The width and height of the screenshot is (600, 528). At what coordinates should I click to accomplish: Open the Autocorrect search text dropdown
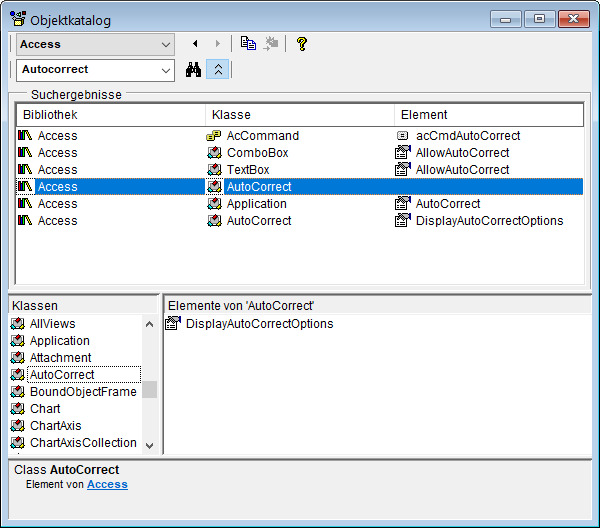tap(166, 70)
